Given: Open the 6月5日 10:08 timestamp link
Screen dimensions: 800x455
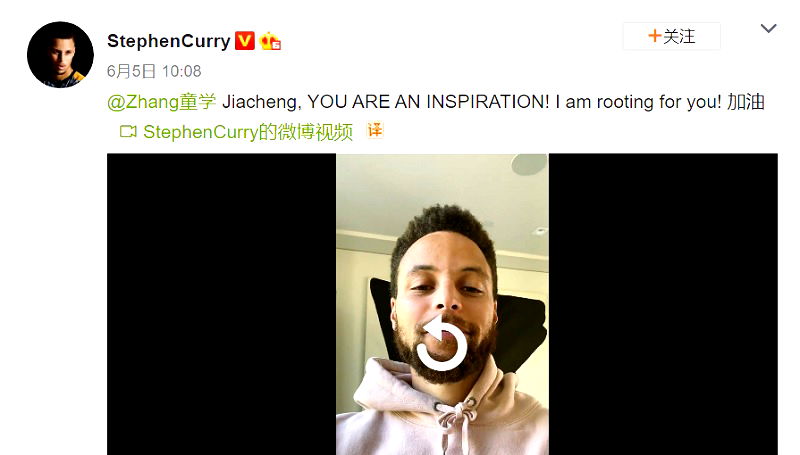Looking at the screenshot, I should pos(154,71).
